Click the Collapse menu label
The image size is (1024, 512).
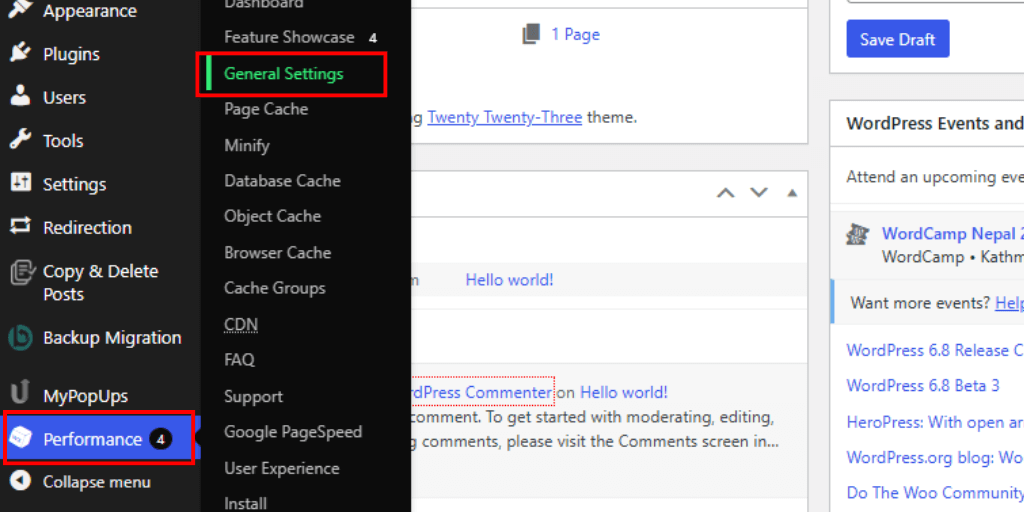coord(97,482)
